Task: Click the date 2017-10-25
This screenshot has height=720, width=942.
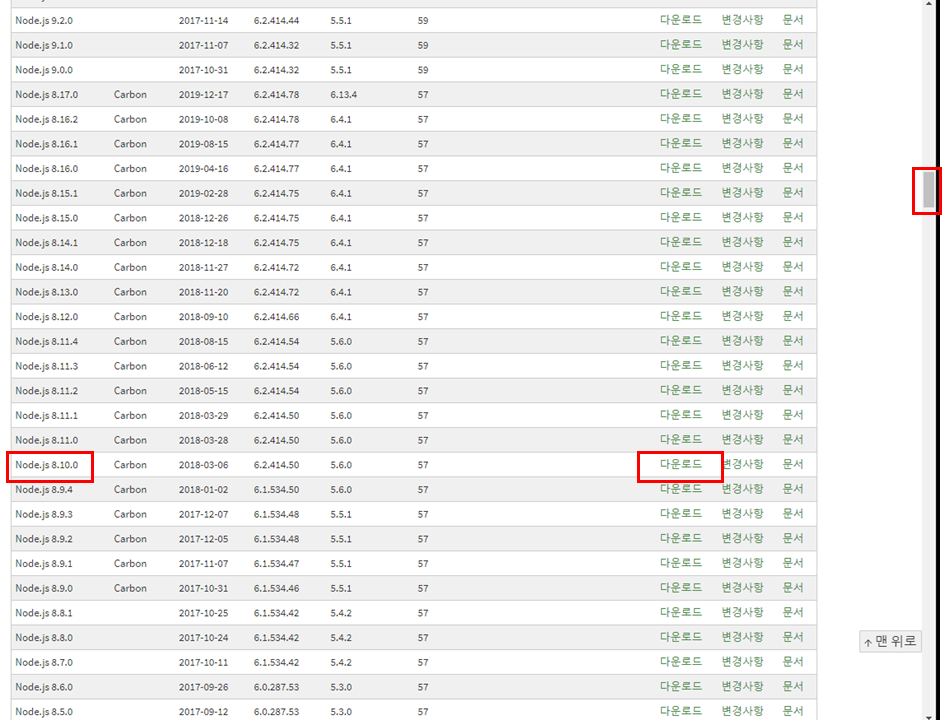Action: point(204,613)
